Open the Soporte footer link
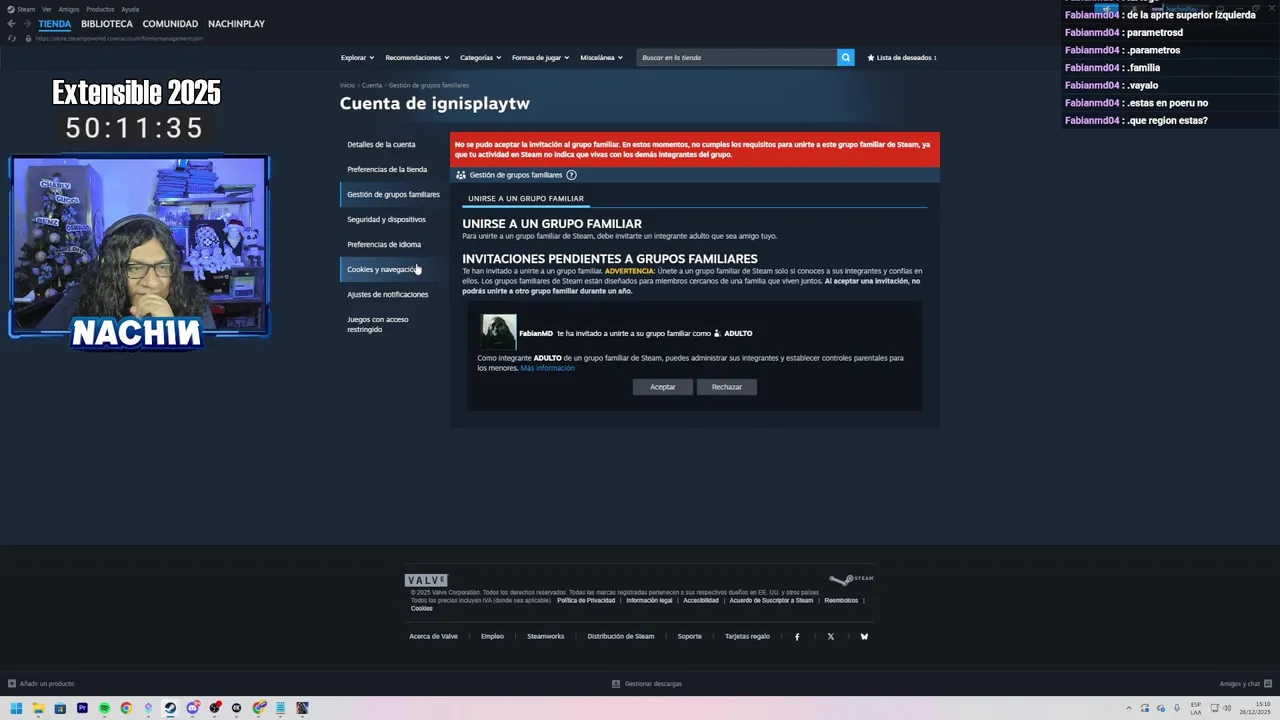Viewport: 1280px width, 720px height. (x=689, y=637)
